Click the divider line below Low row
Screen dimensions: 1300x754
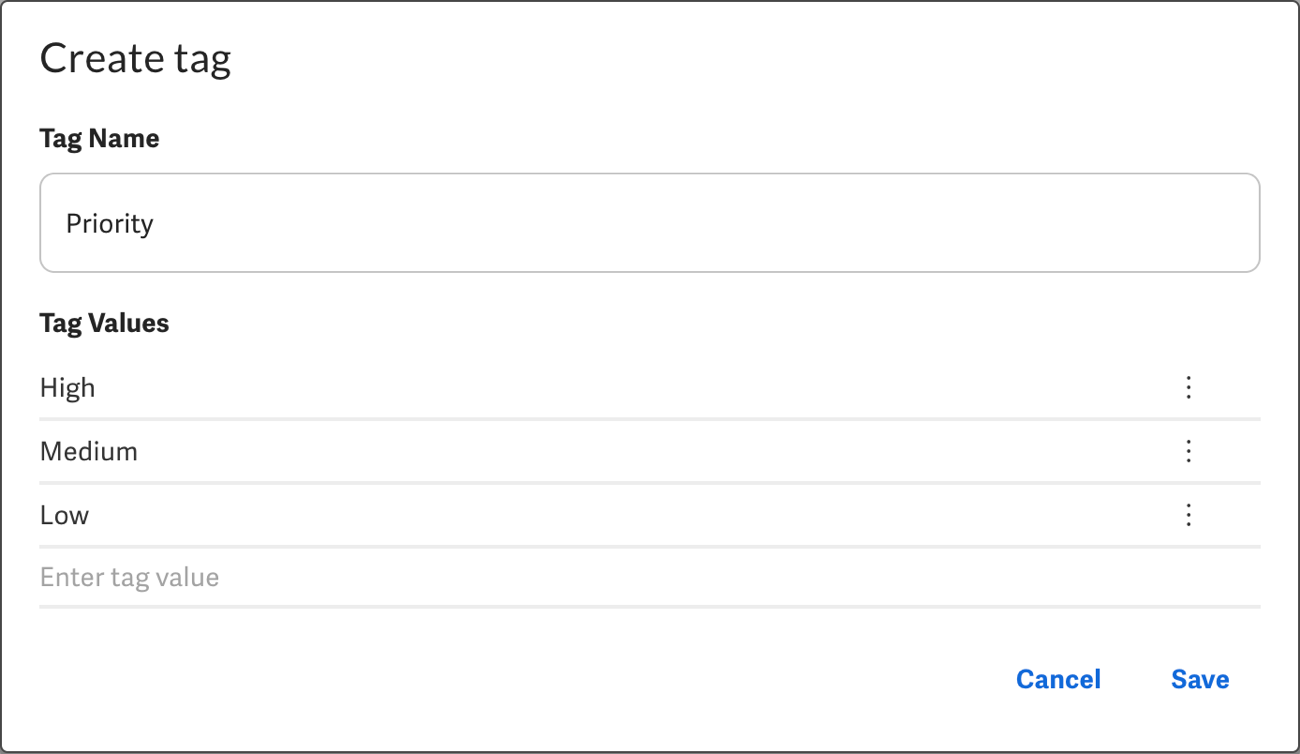click(649, 547)
